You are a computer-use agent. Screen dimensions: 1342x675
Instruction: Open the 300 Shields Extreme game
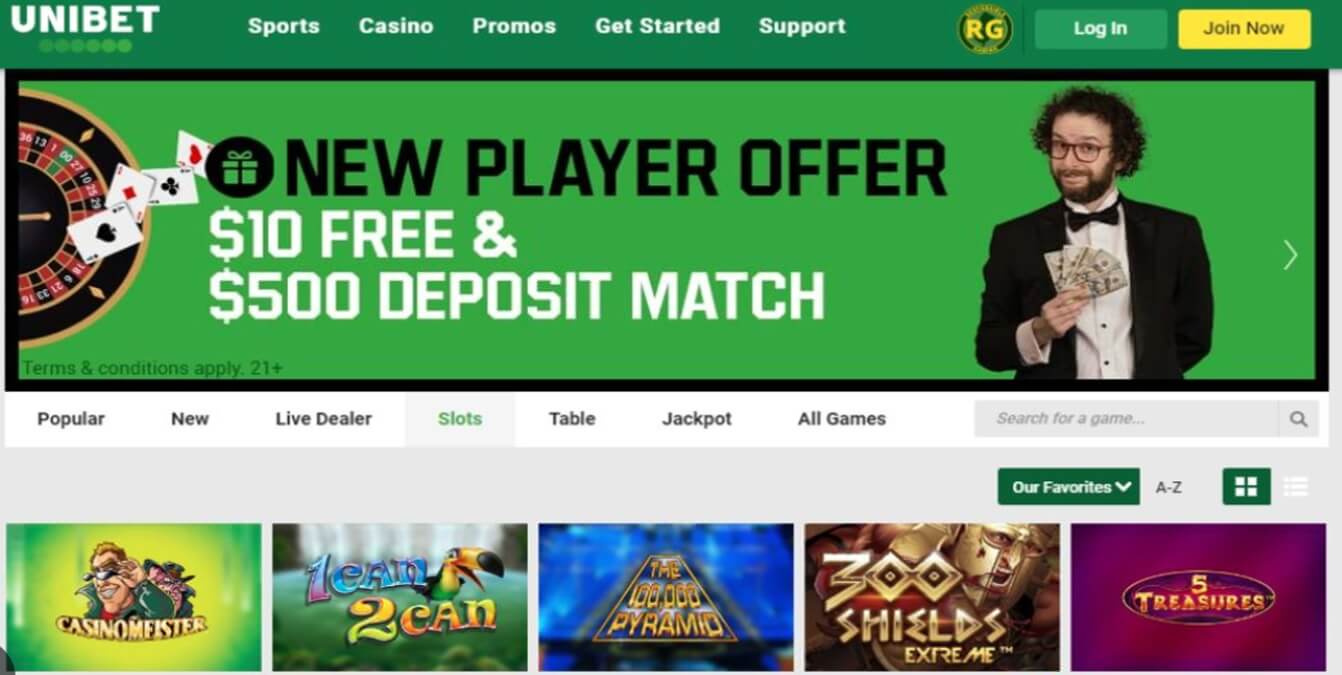click(932, 597)
